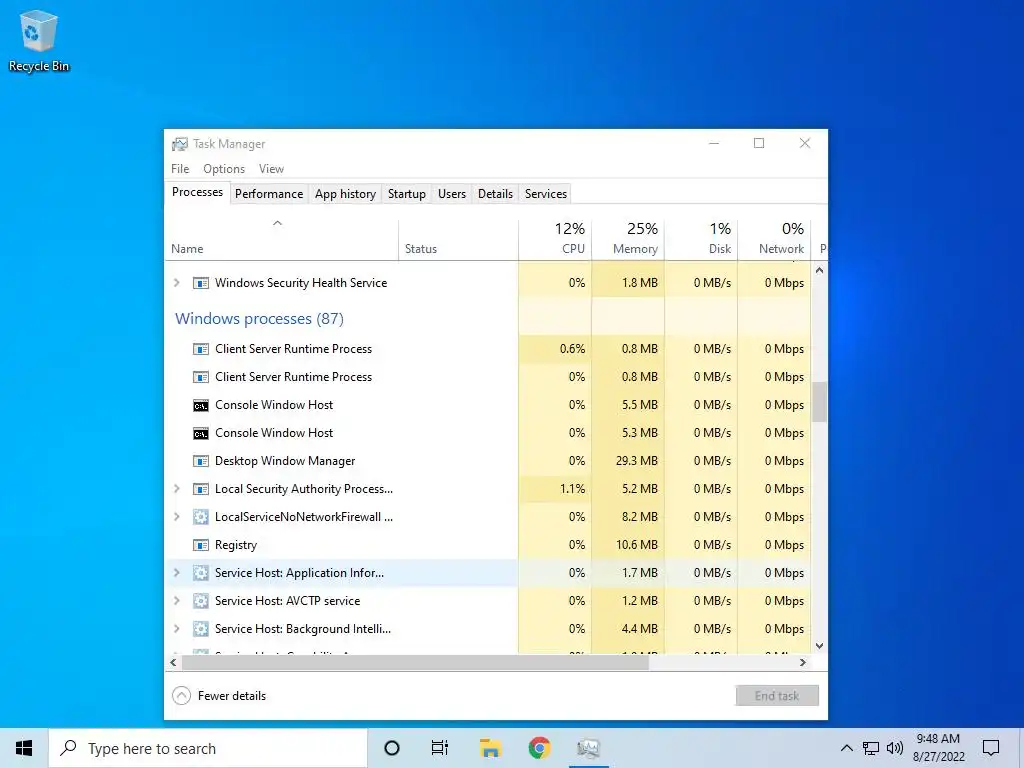Open Cortana from the taskbar circle icon

click(x=392, y=748)
